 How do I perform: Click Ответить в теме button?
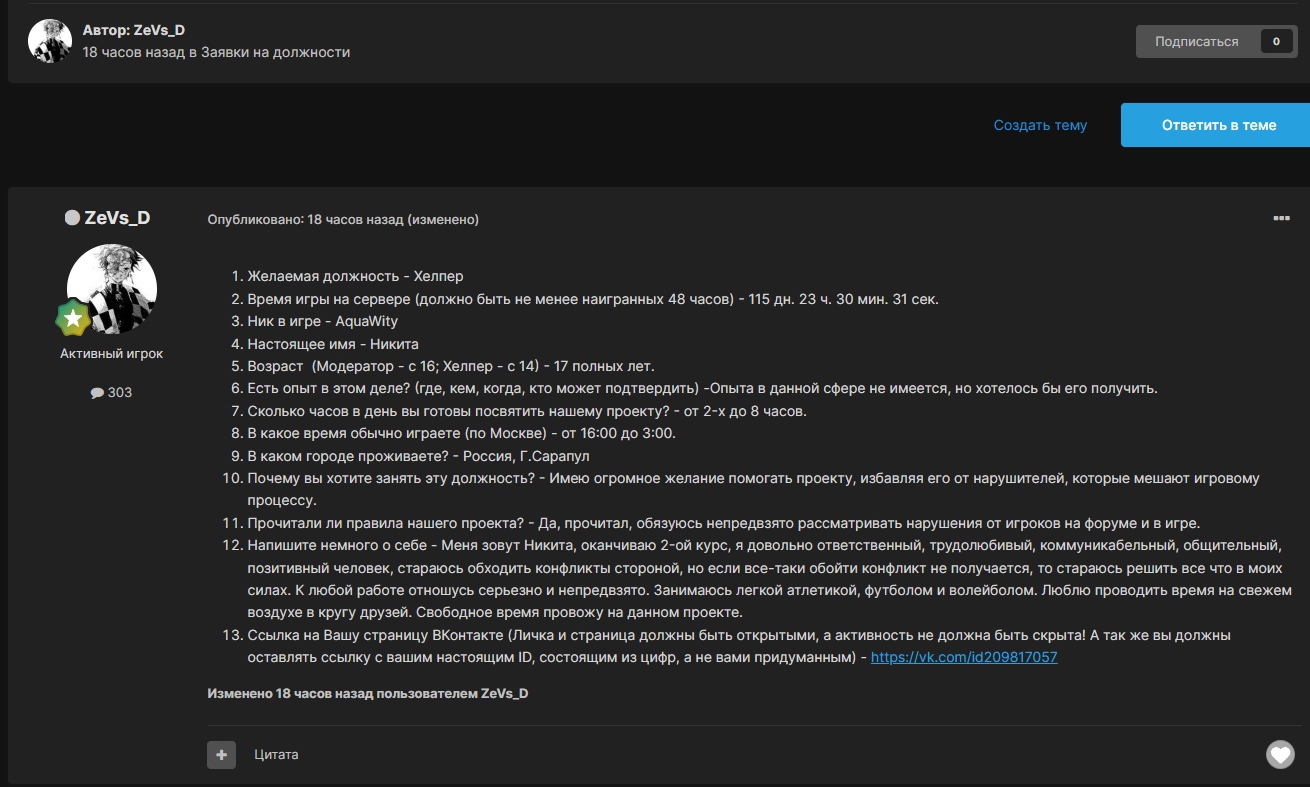pyautogui.click(x=1218, y=125)
